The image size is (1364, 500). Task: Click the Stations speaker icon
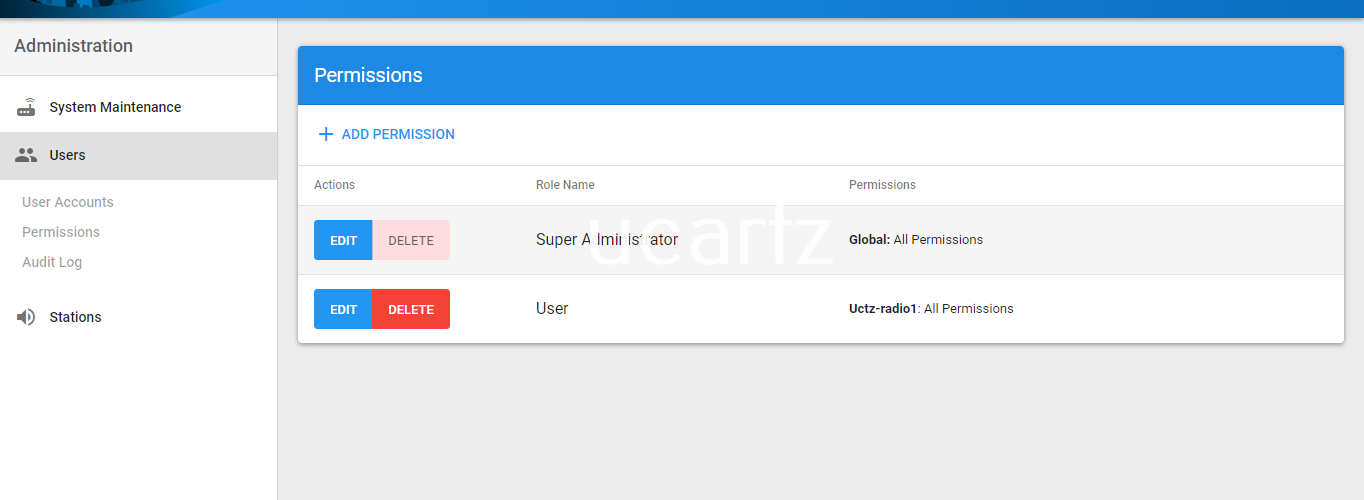[26, 317]
